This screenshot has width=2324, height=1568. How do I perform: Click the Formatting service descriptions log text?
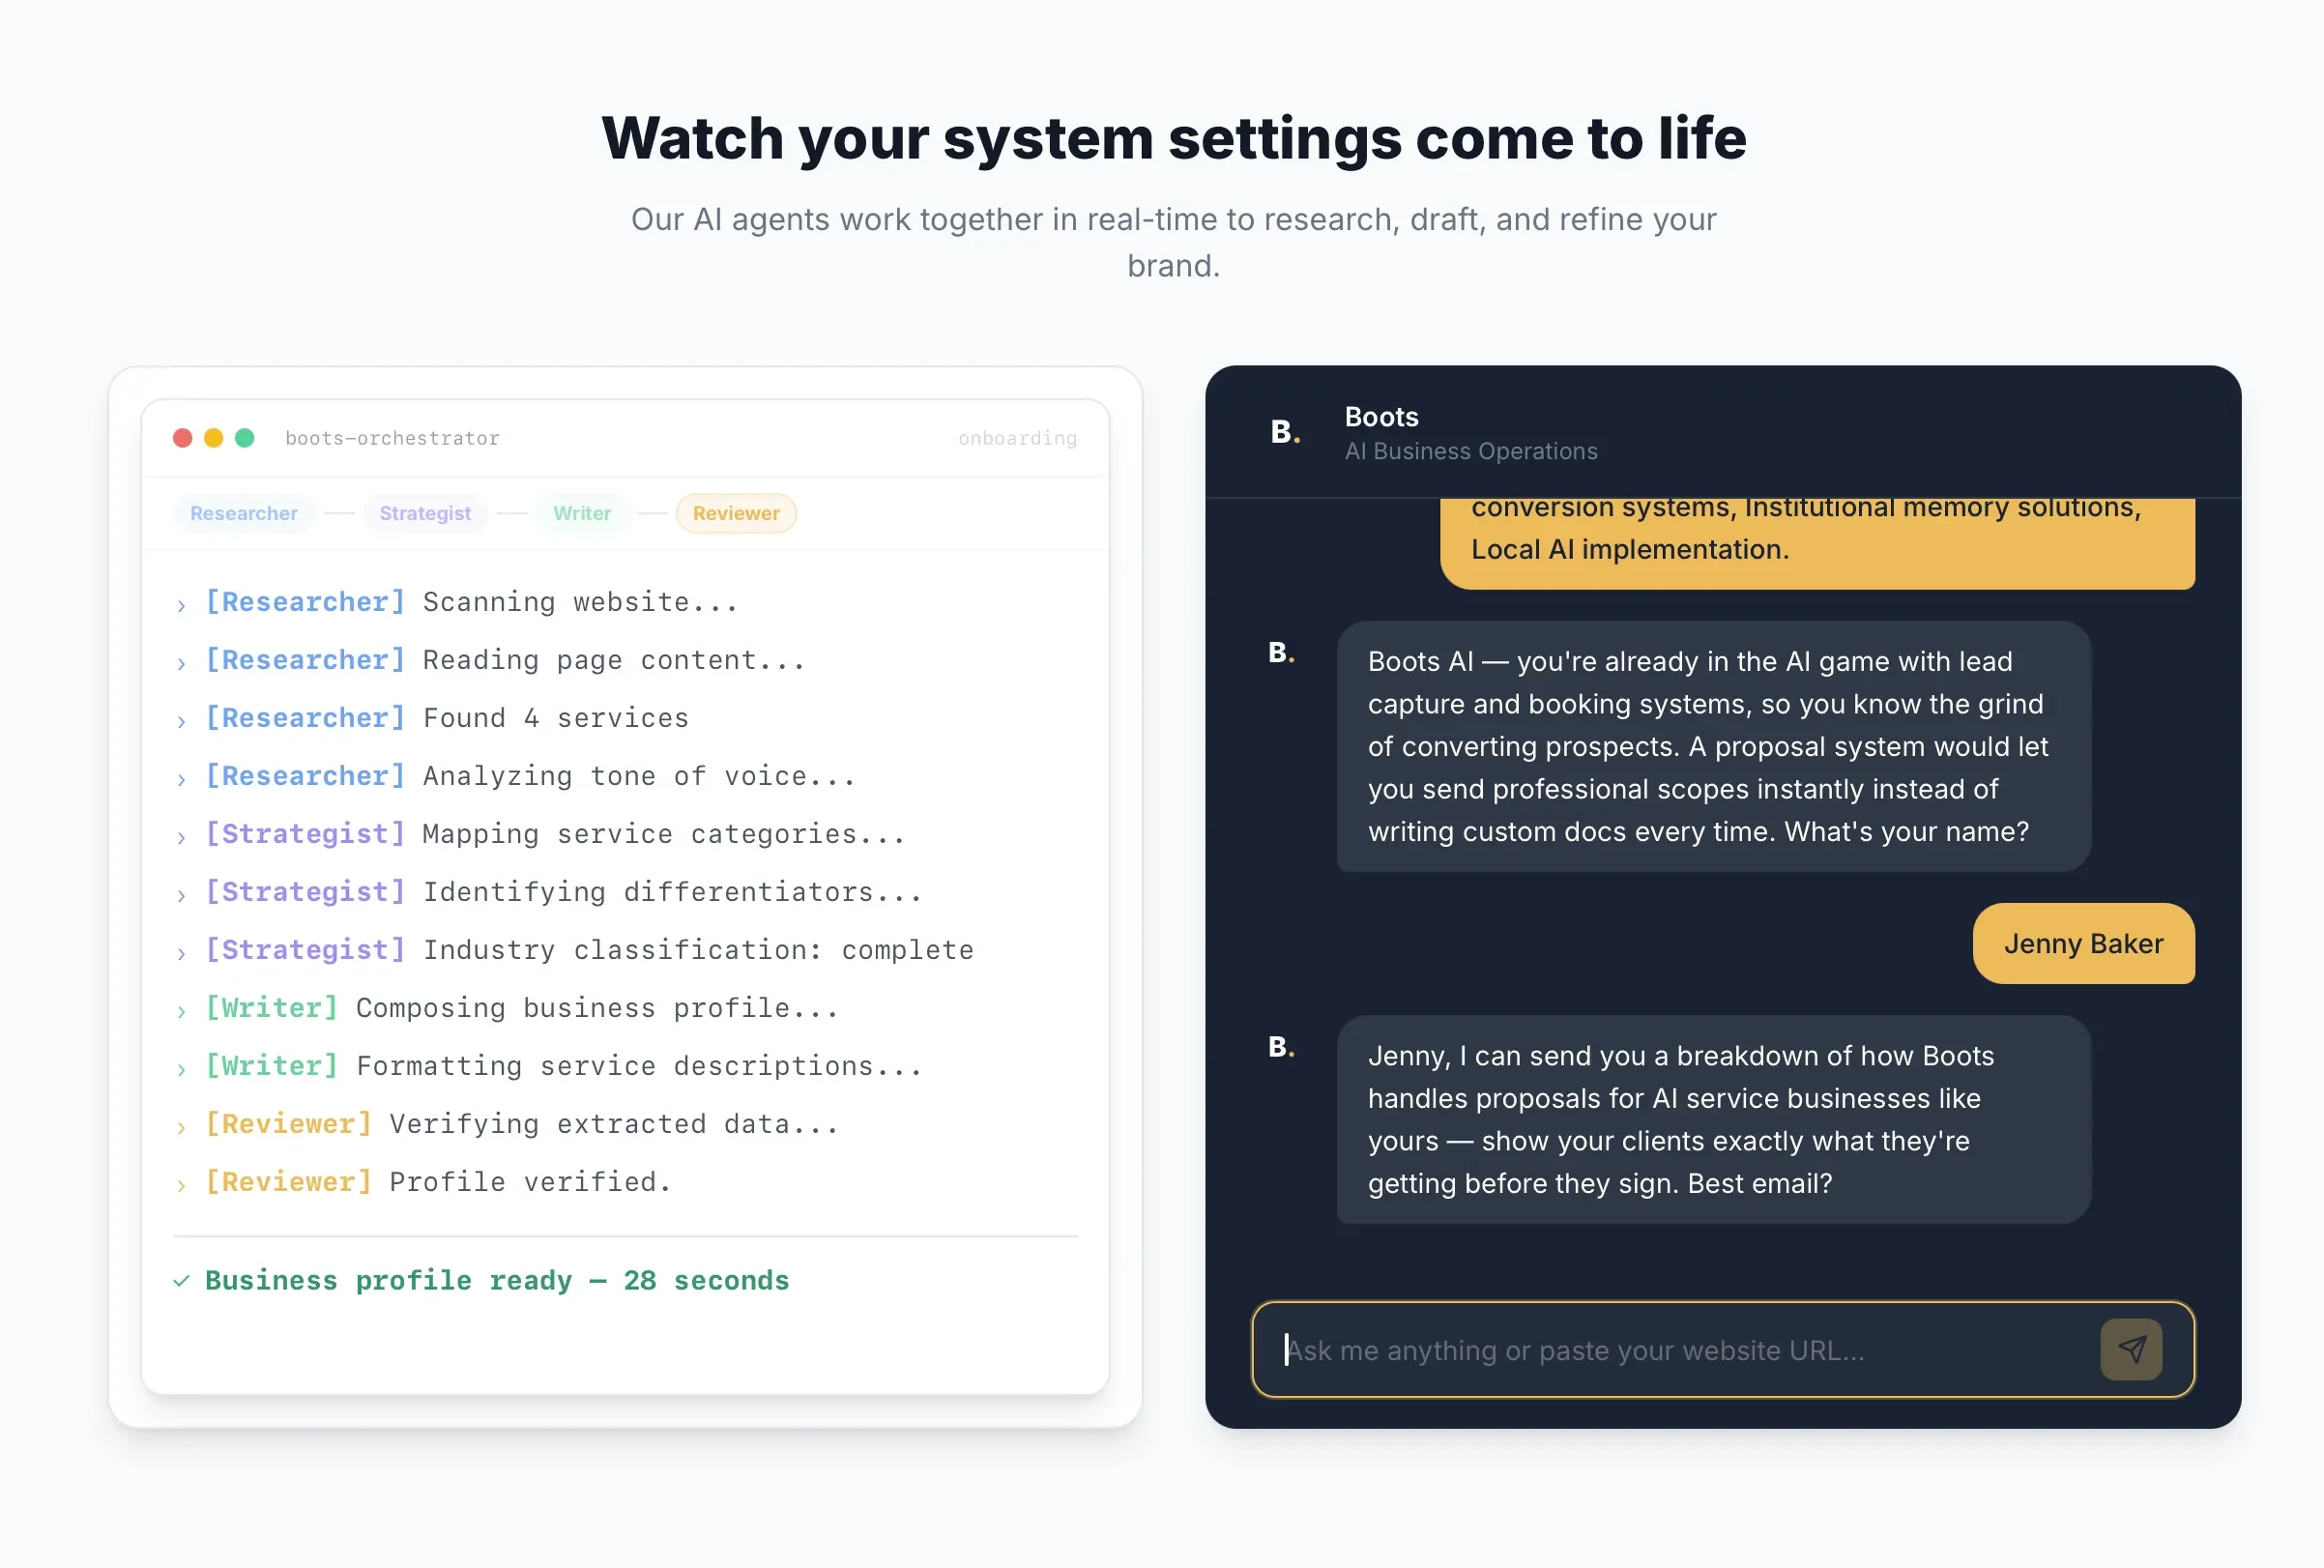click(x=638, y=1066)
